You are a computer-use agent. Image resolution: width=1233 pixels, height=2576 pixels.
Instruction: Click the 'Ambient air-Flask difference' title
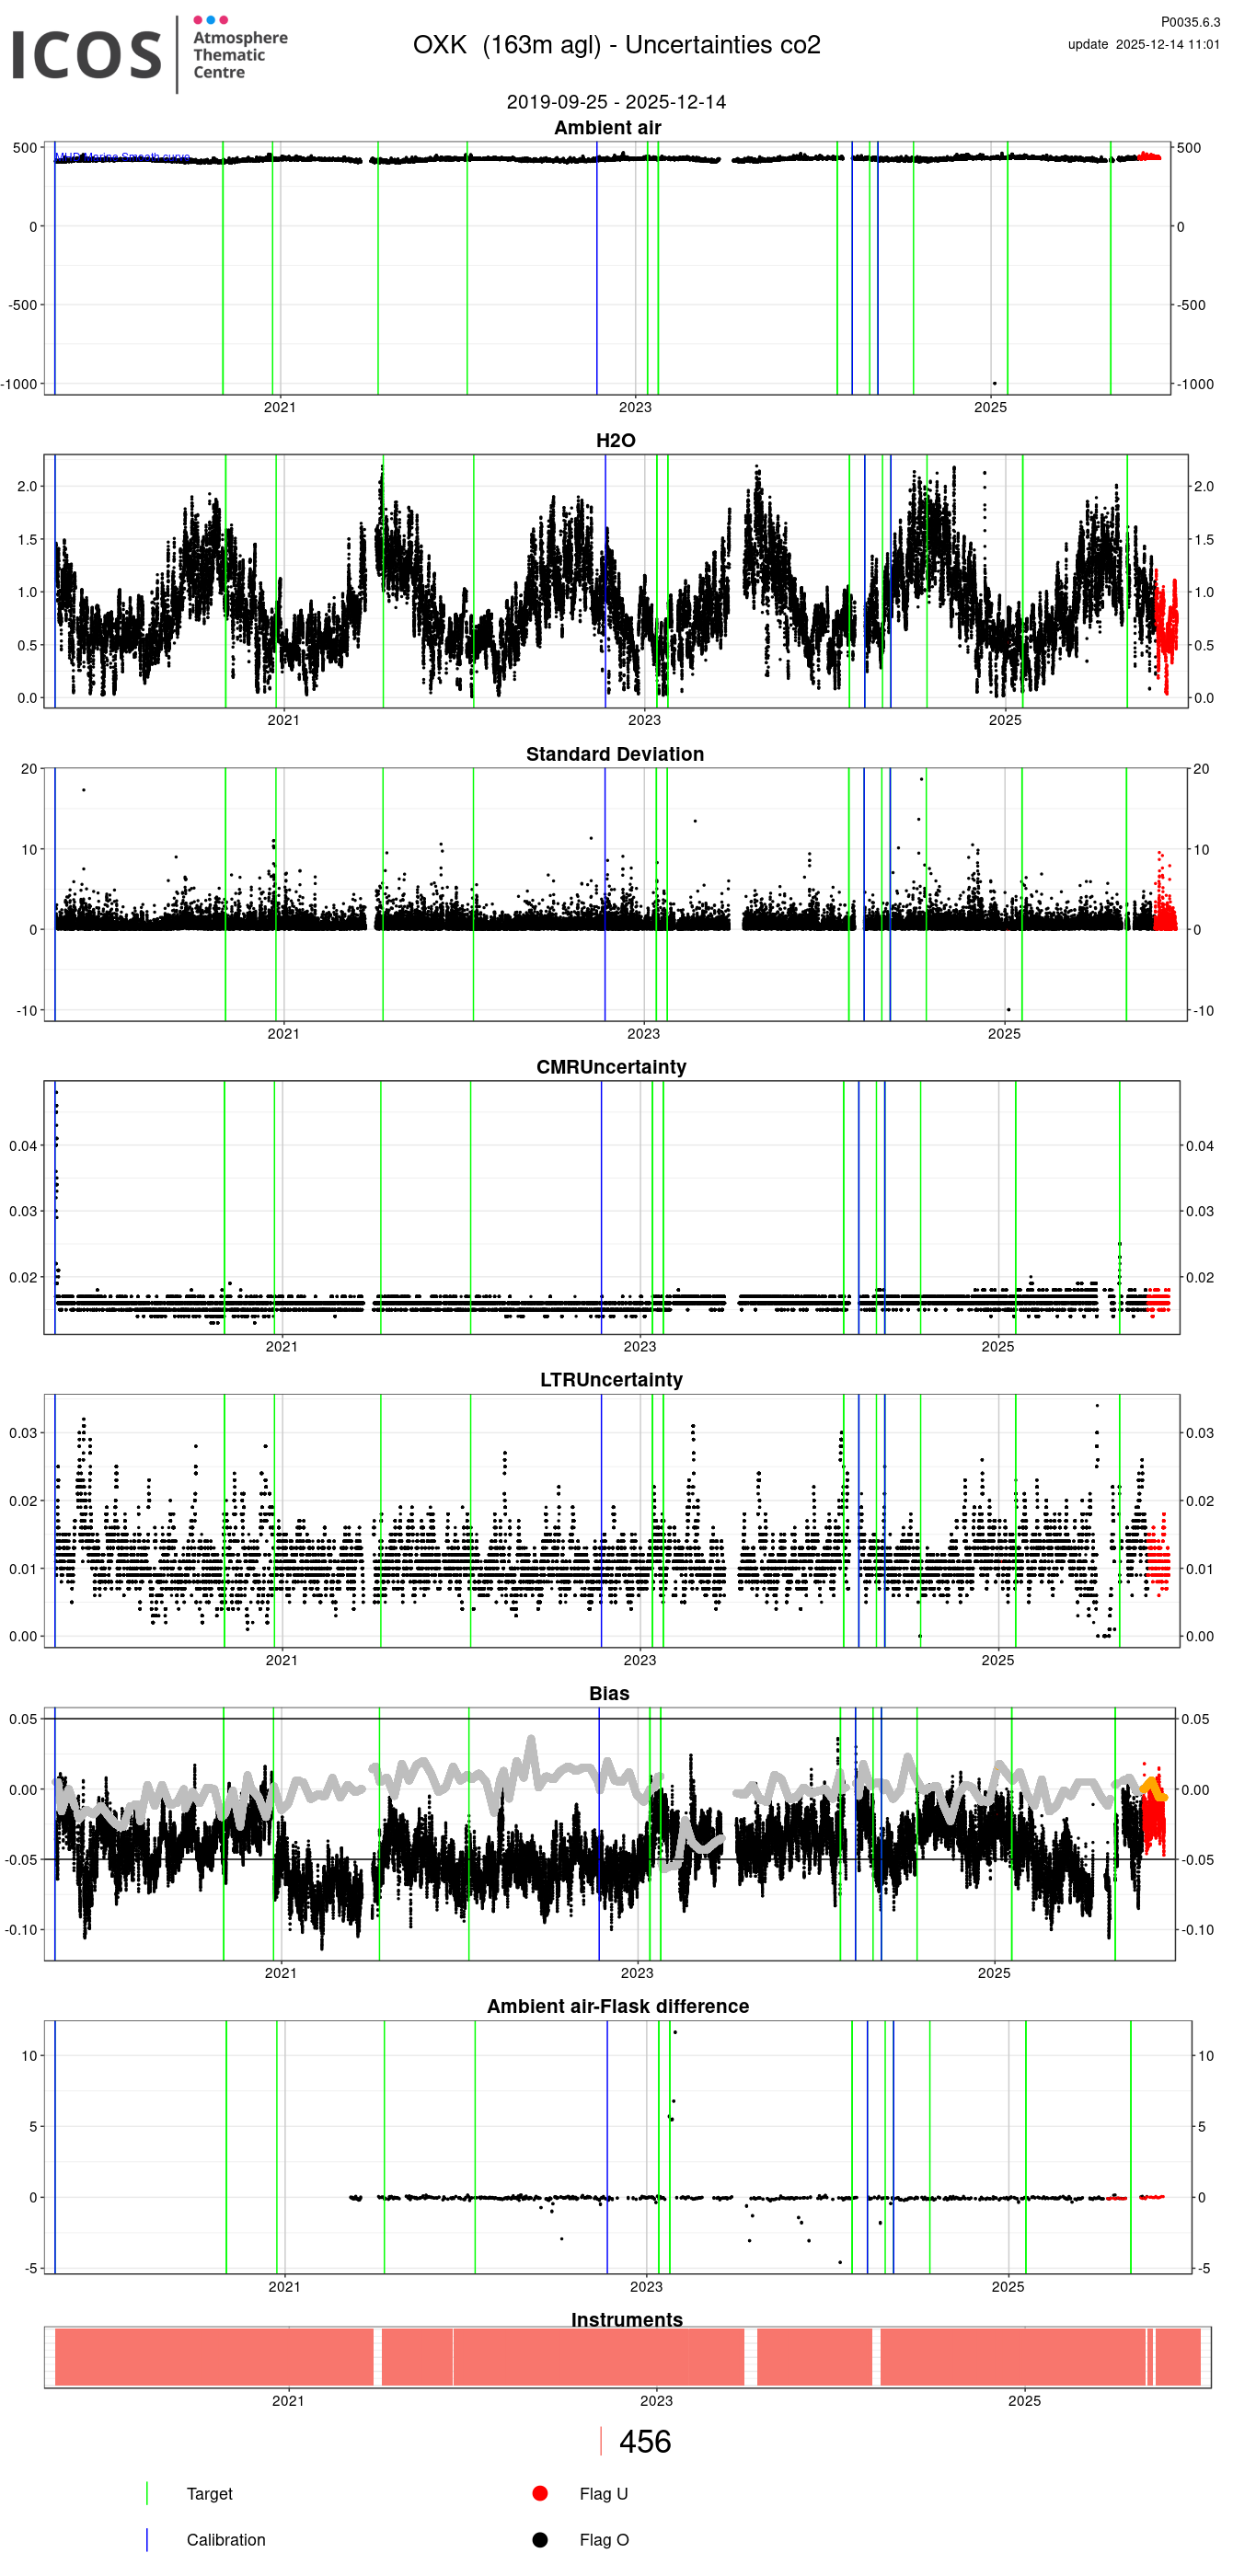[617, 2006]
